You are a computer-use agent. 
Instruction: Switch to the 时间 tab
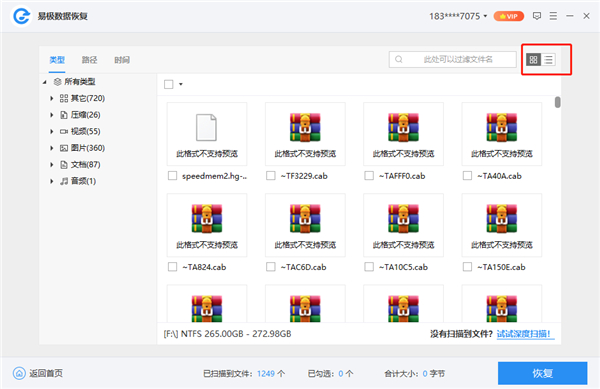pyautogui.click(x=122, y=60)
